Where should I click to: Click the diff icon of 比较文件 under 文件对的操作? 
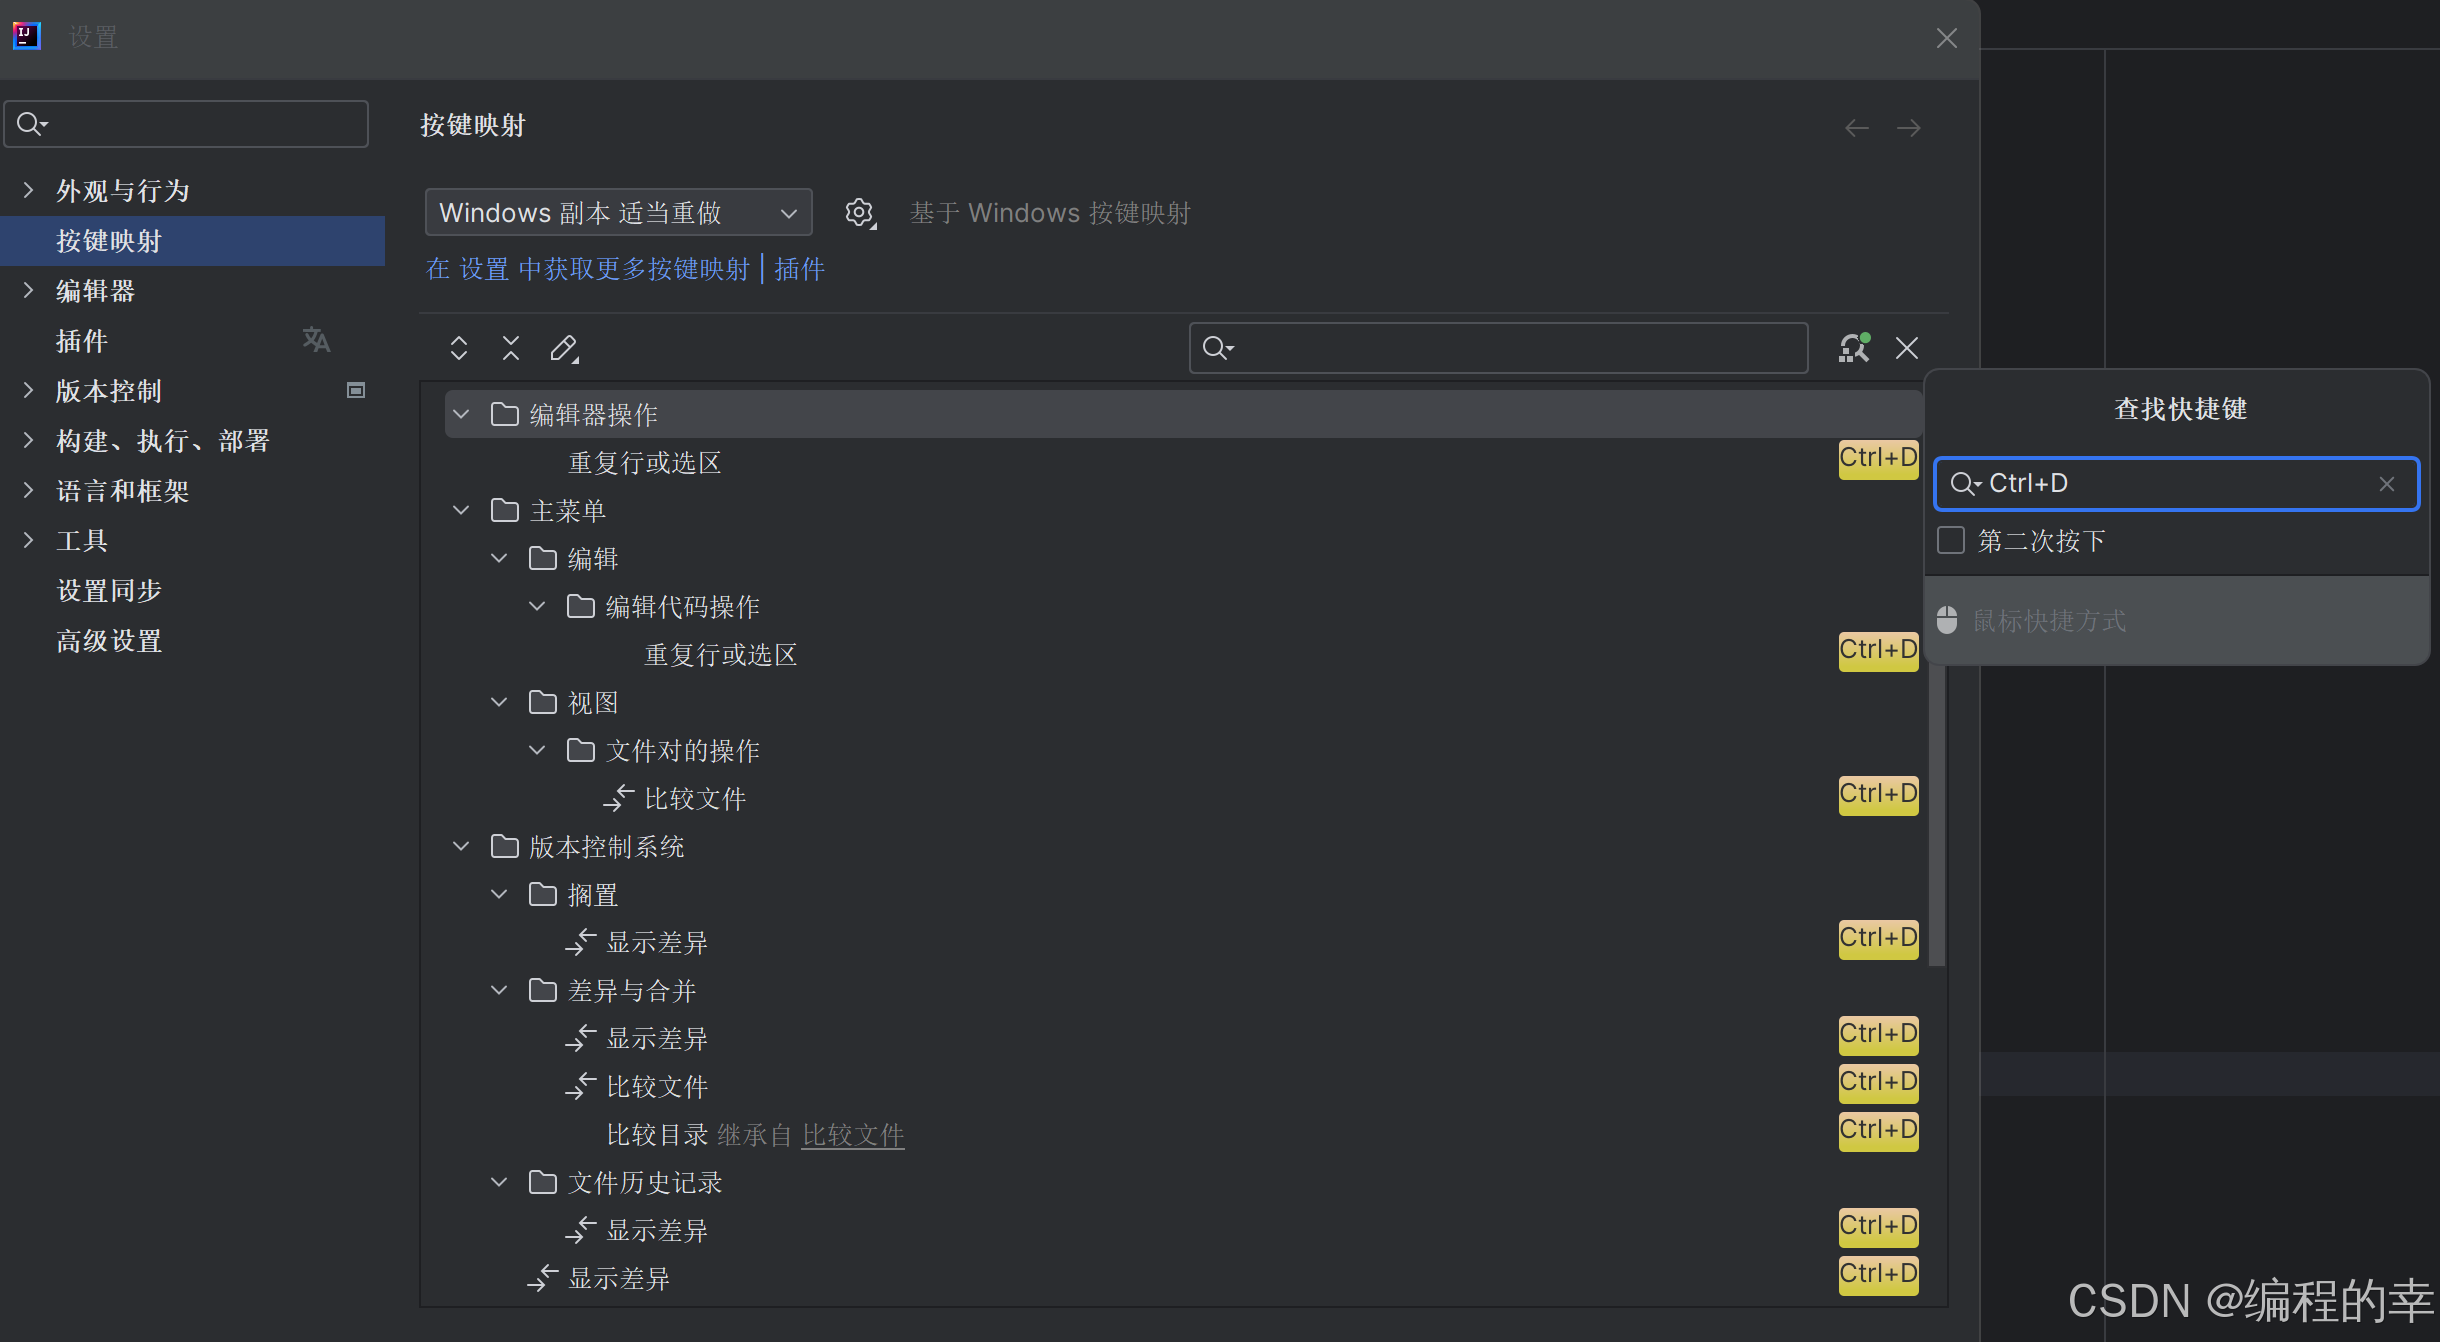coord(619,798)
